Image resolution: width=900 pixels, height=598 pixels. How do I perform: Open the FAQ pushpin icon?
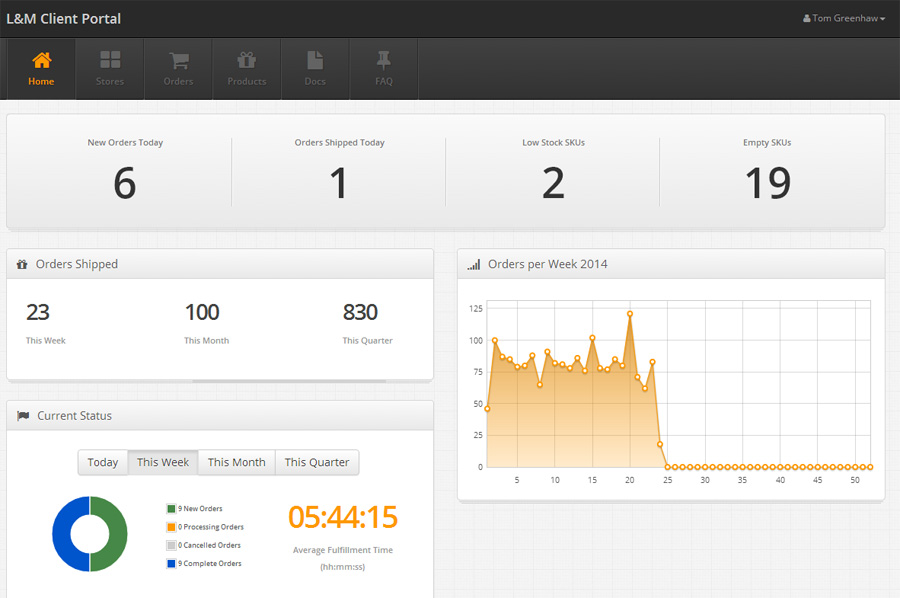tap(384, 60)
